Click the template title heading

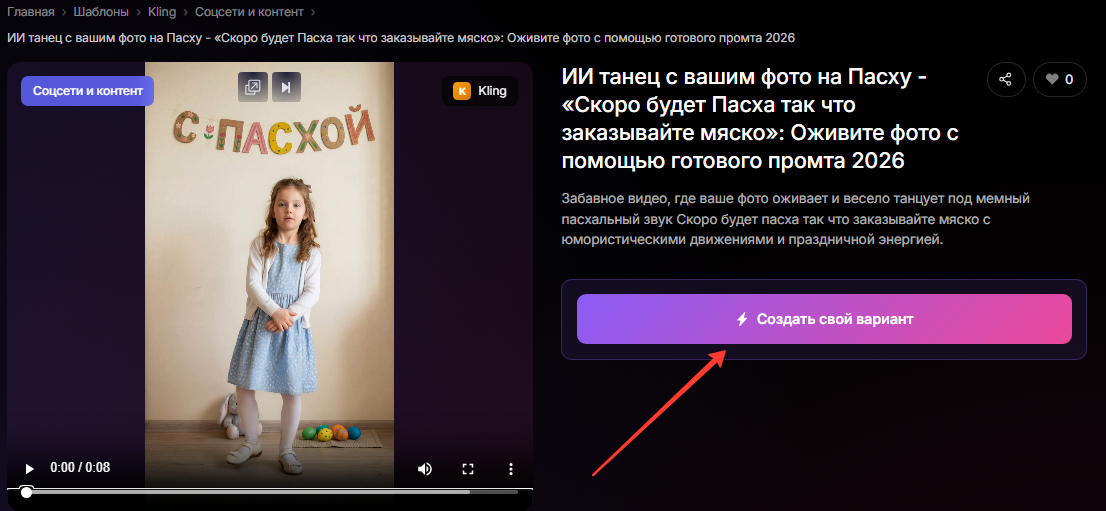coord(761,119)
